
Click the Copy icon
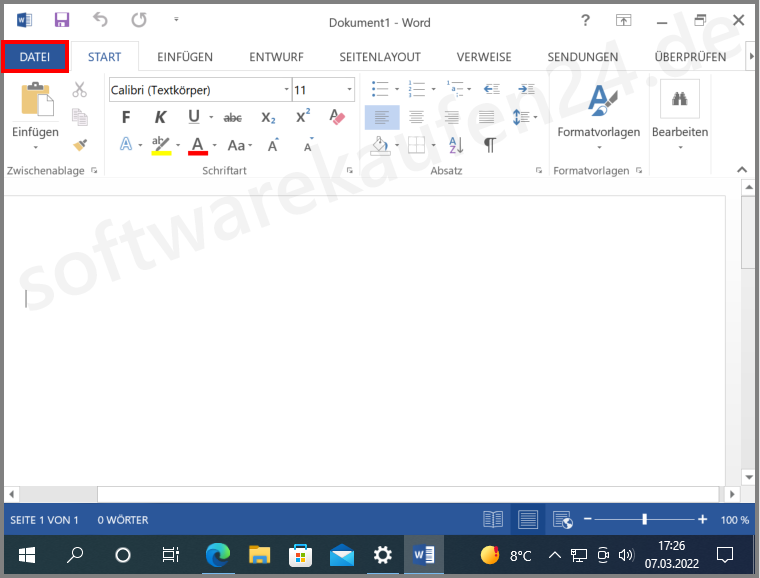79,117
